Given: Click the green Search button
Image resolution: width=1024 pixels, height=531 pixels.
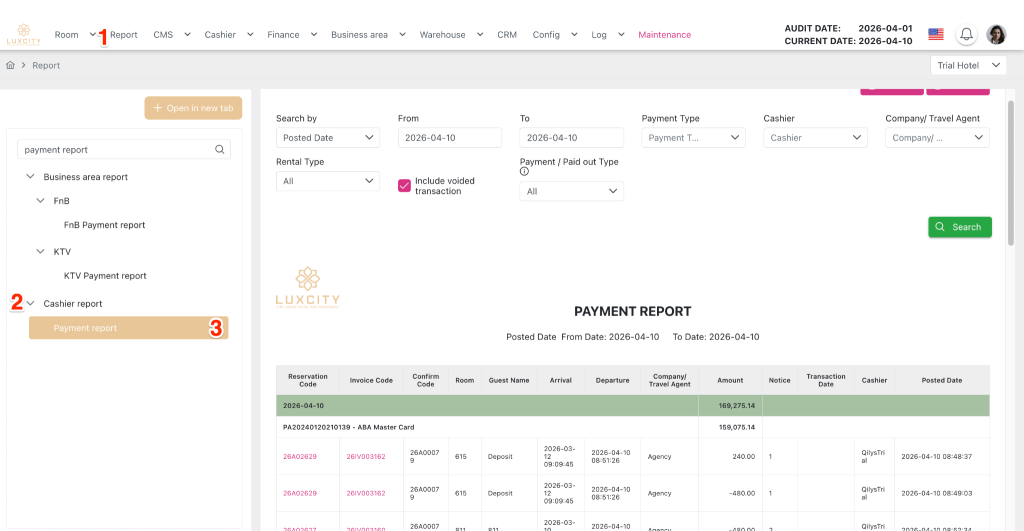Looking at the screenshot, I should coord(960,227).
